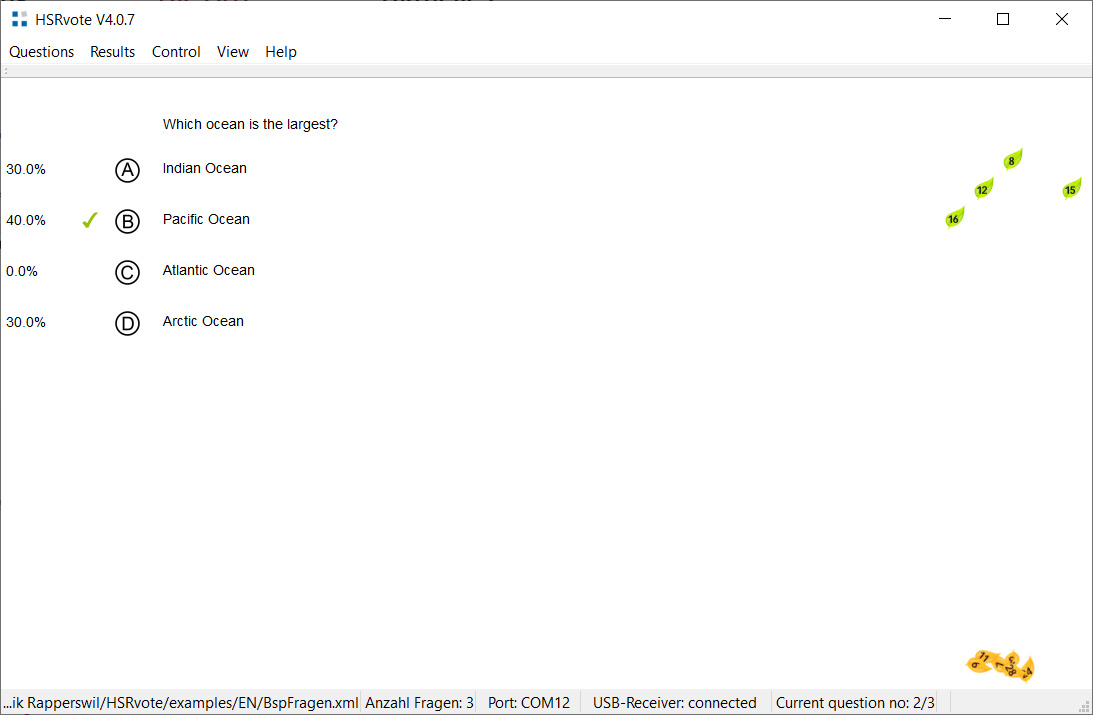The width and height of the screenshot is (1093, 715).
Task: Click the fallen orange leaf numbered 11
Action: click(982, 659)
